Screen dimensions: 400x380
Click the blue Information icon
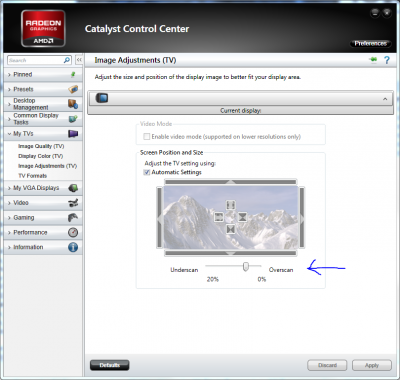73,247
